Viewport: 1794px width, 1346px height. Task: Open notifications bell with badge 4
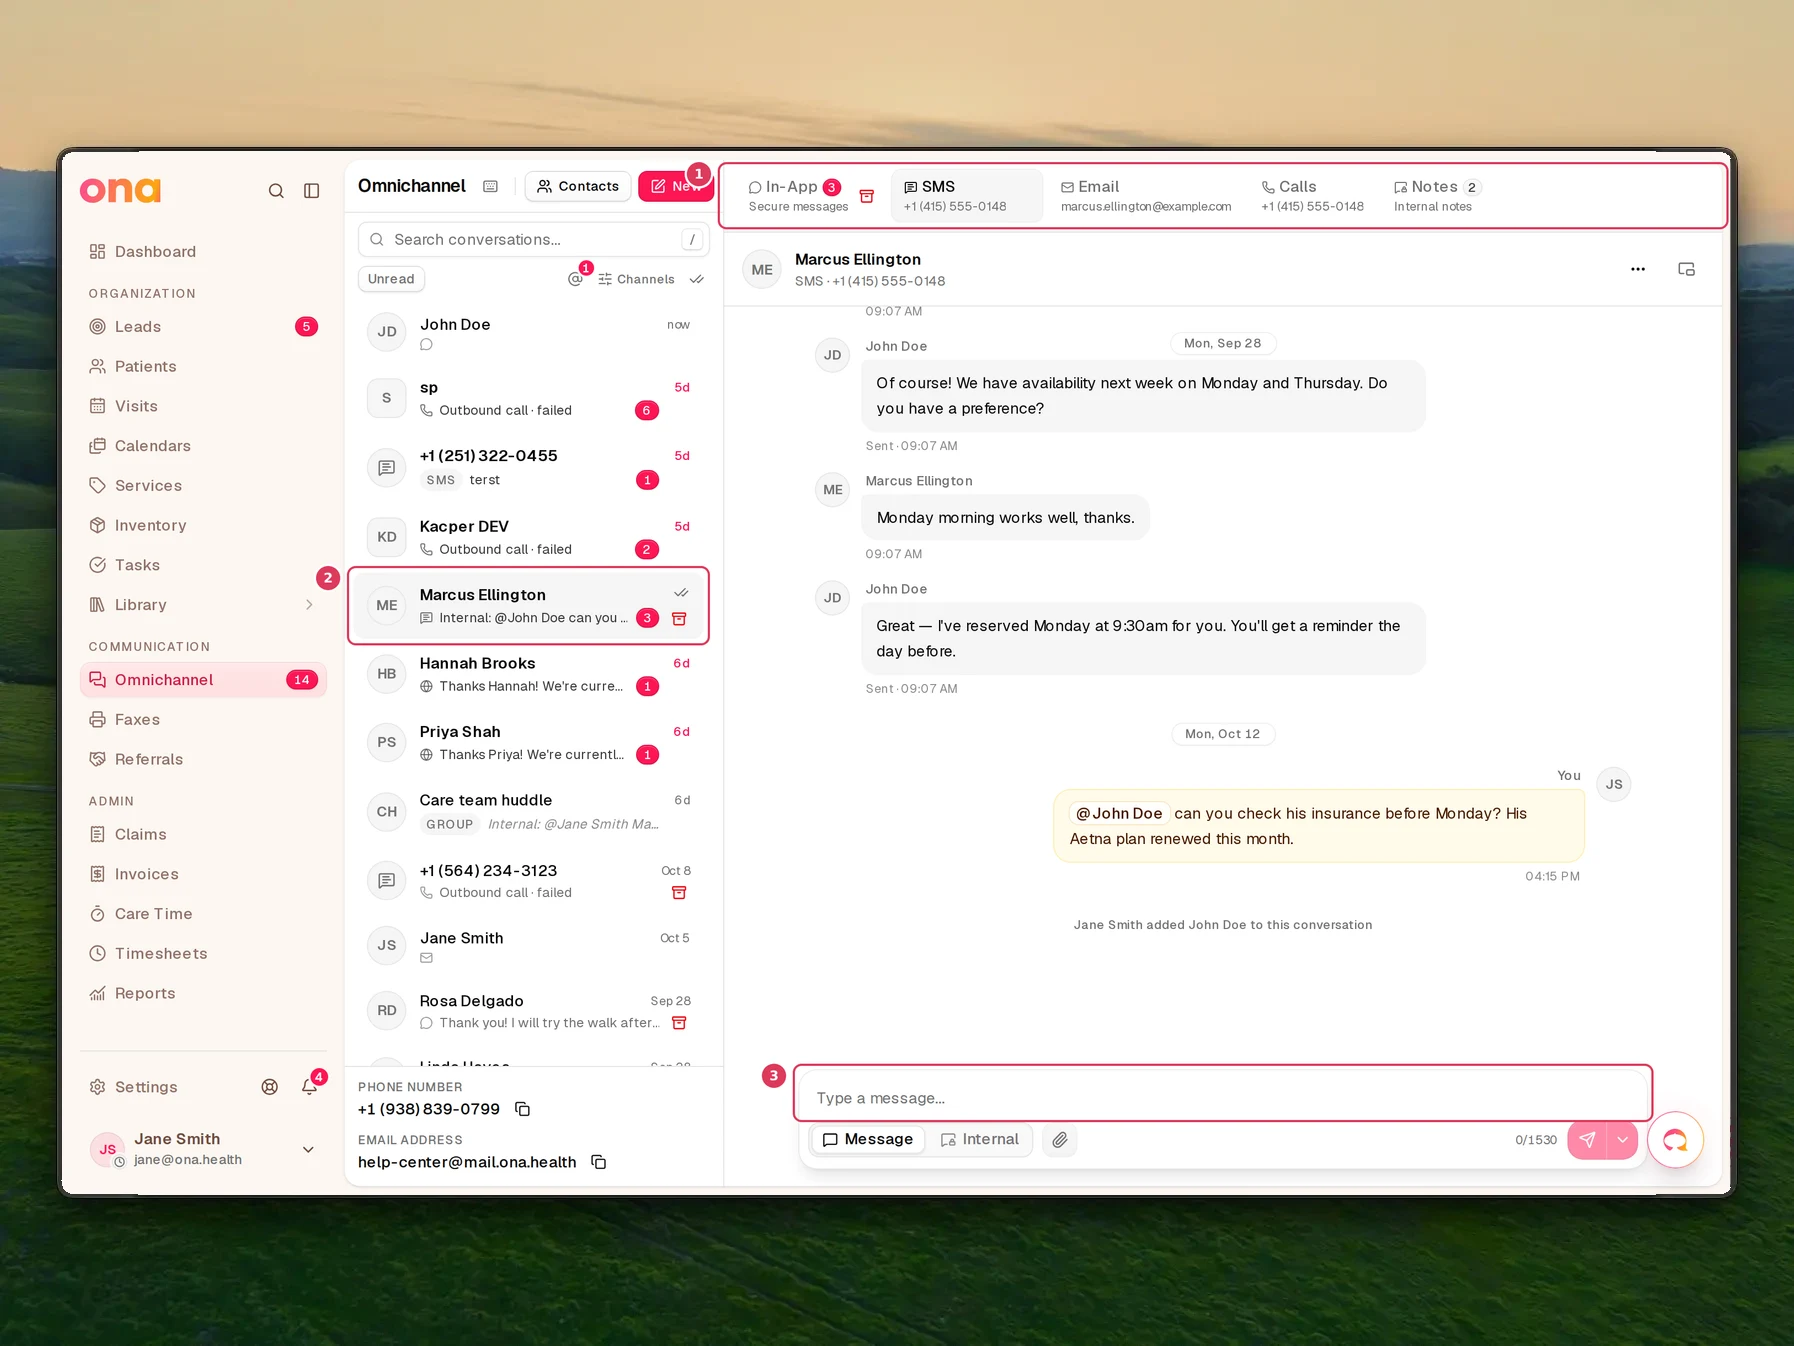(310, 1087)
